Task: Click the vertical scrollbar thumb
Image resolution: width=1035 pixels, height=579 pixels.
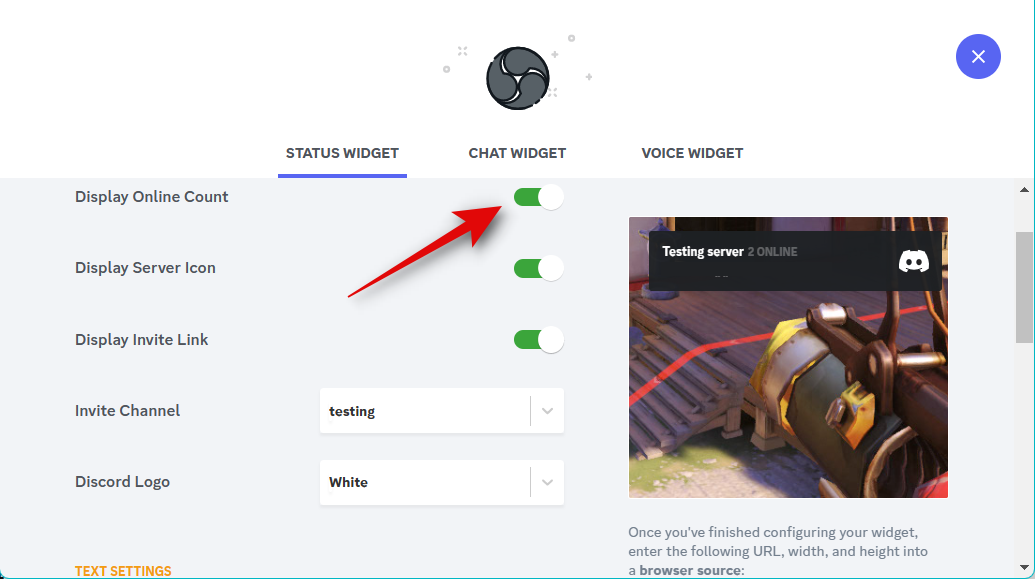Action: click(x=1024, y=287)
